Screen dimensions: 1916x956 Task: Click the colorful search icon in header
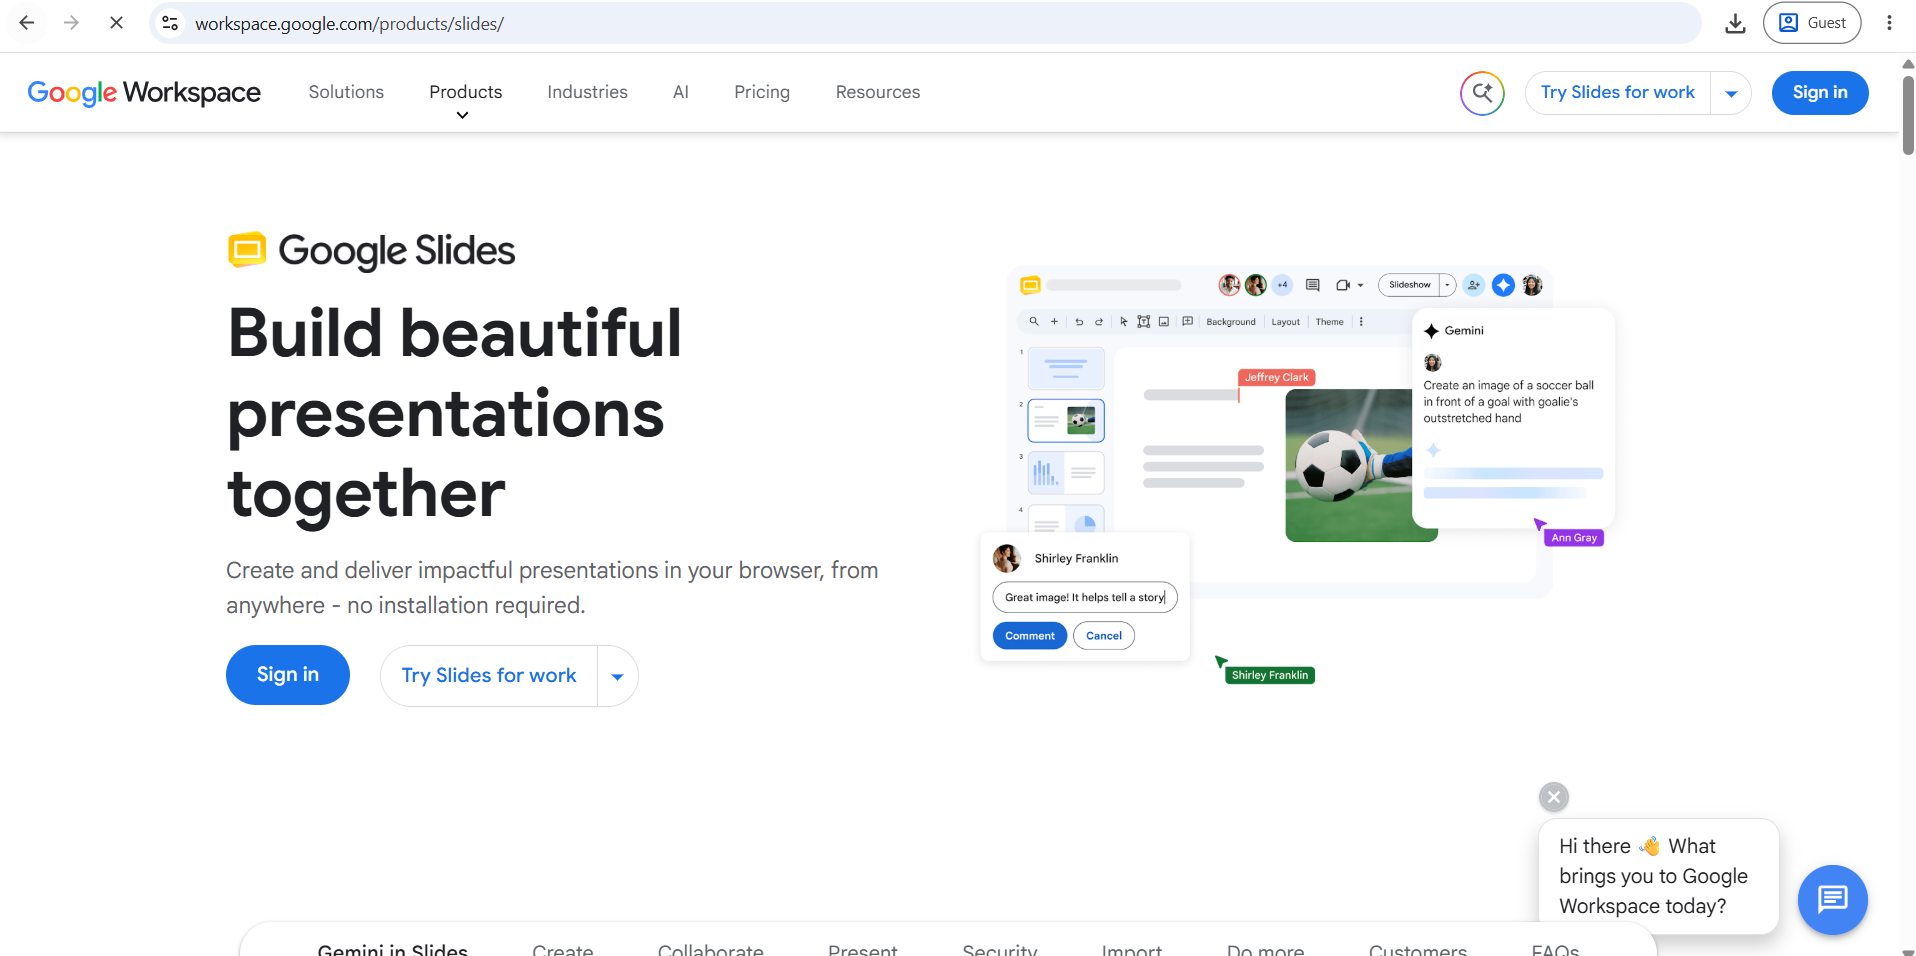coord(1482,93)
